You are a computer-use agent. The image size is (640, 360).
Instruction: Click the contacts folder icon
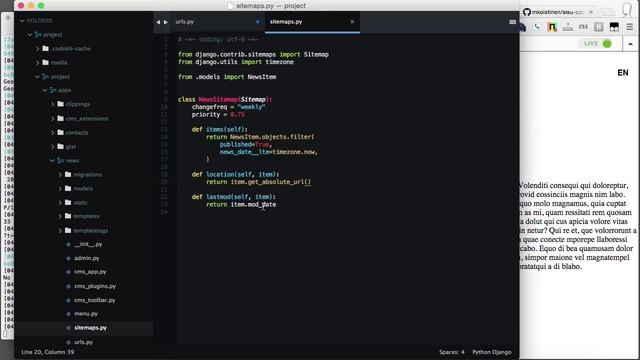[x=61, y=133]
